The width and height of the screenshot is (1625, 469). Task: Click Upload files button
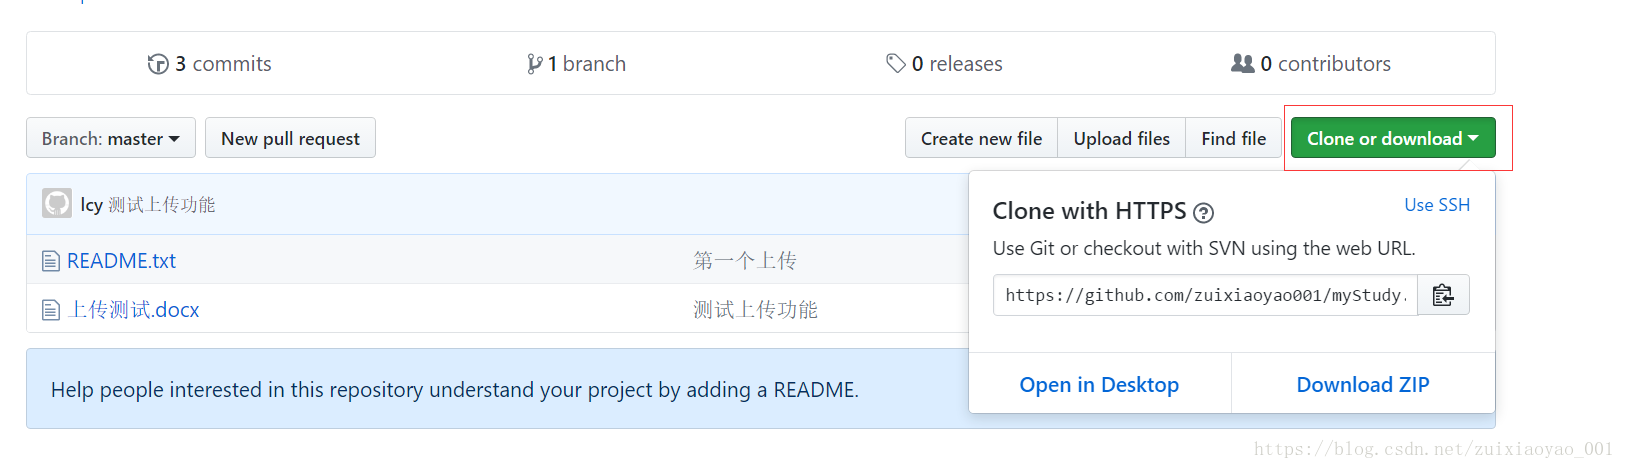coord(1122,138)
